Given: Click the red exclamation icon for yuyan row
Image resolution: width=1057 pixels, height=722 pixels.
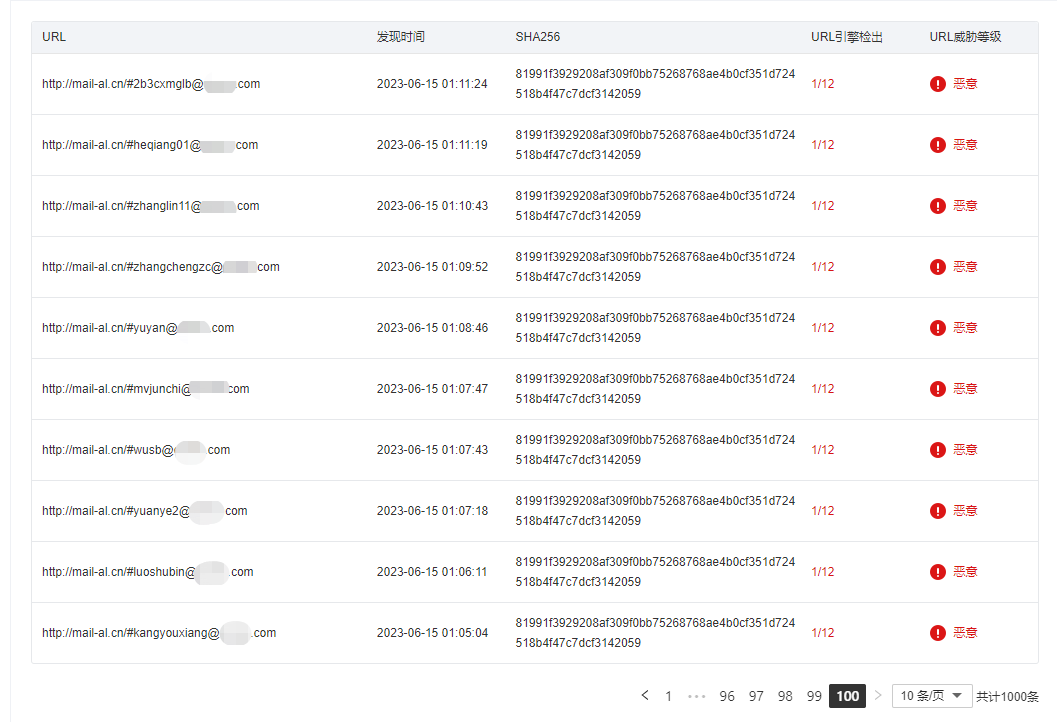Looking at the screenshot, I should point(937,328).
